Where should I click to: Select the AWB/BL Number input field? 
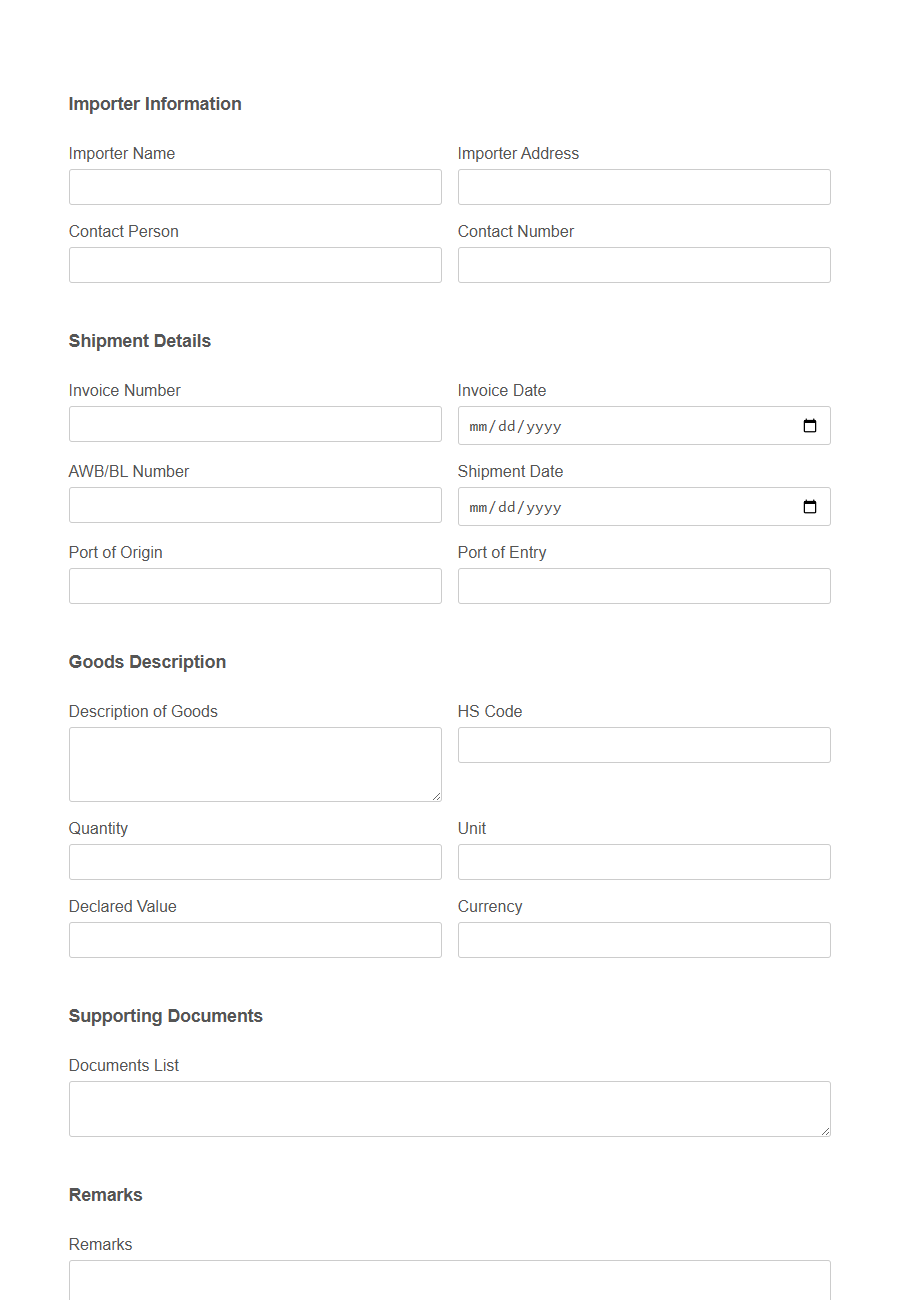(255, 505)
